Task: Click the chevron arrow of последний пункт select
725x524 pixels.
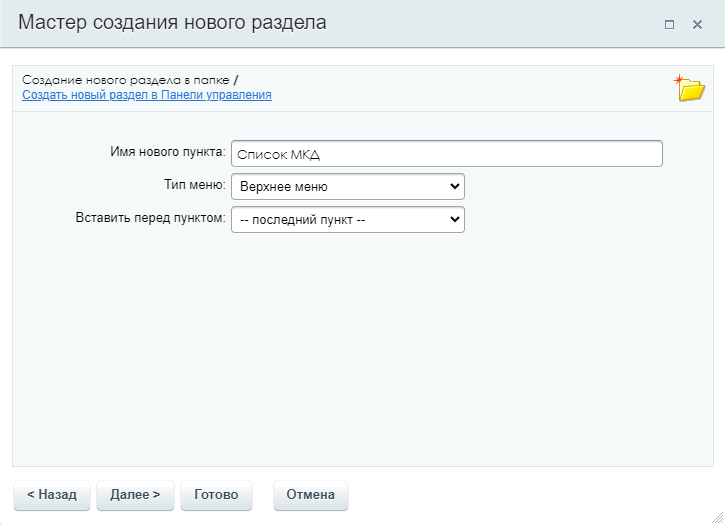Action: click(454, 219)
